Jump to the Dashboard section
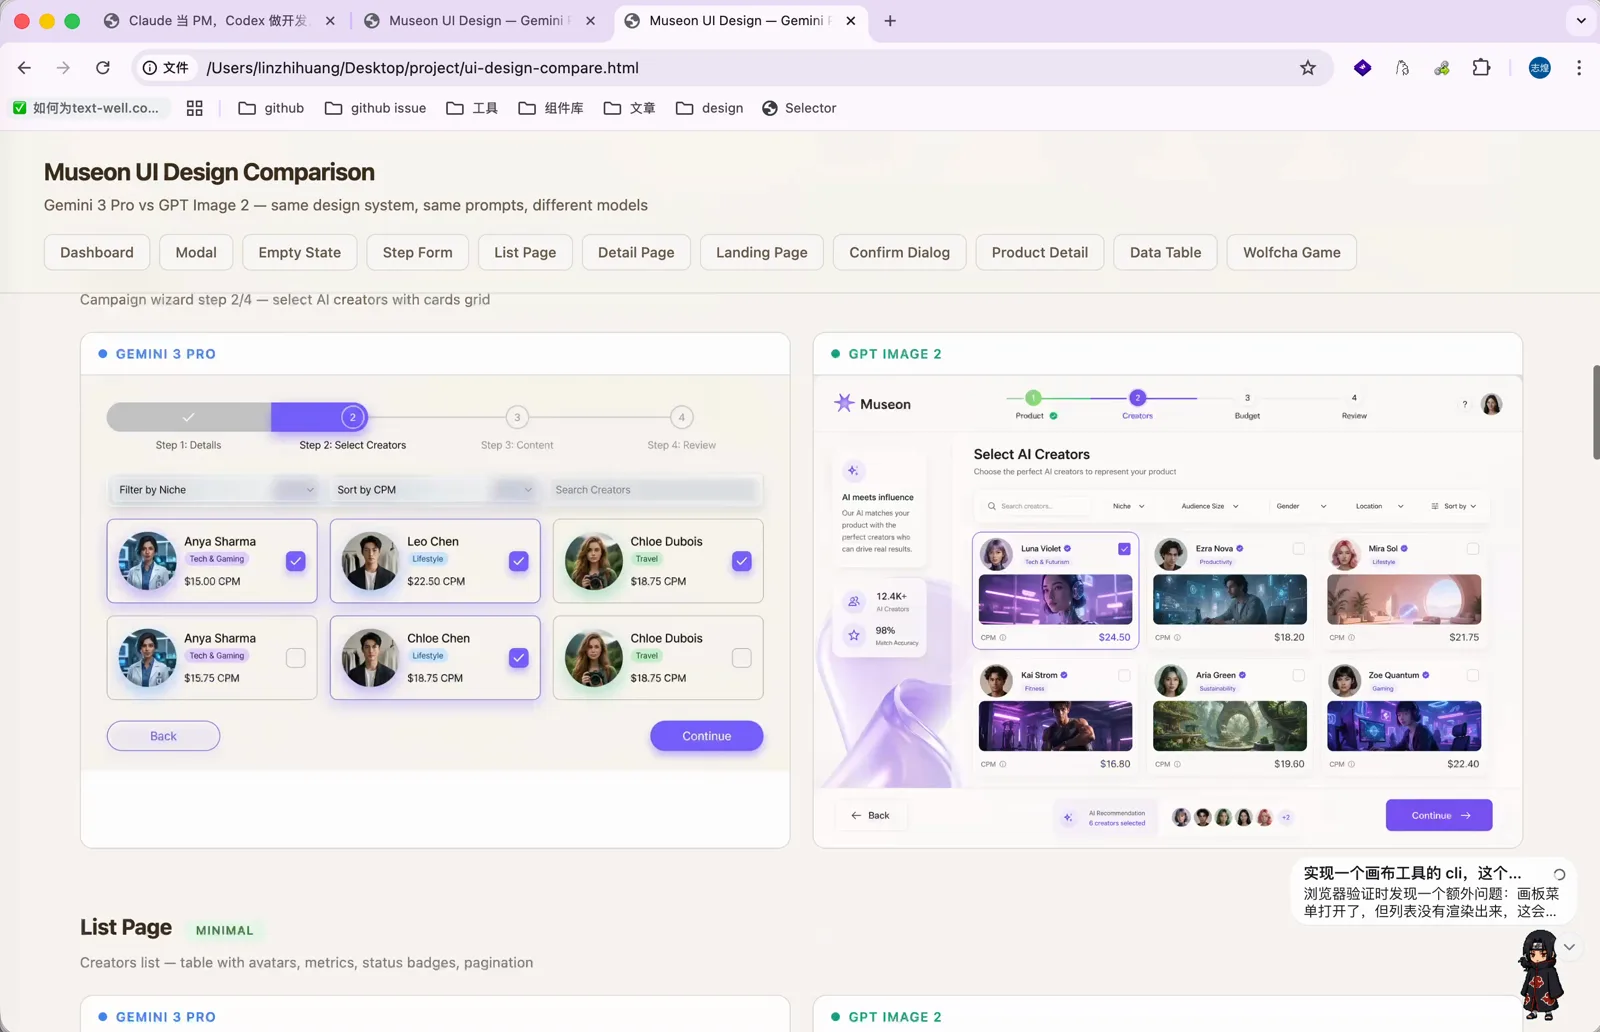Screen dimensions: 1600x1032 97,253
